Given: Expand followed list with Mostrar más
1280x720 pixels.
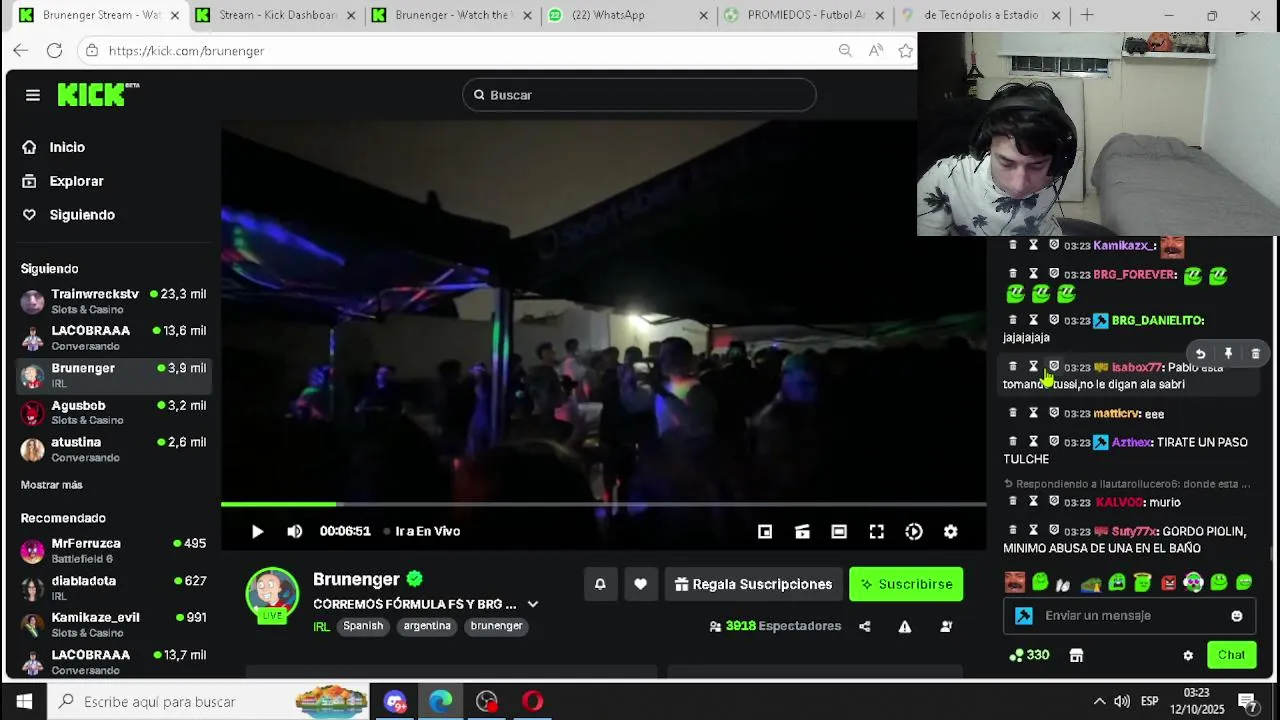Looking at the screenshot, I should coord(52,485).
